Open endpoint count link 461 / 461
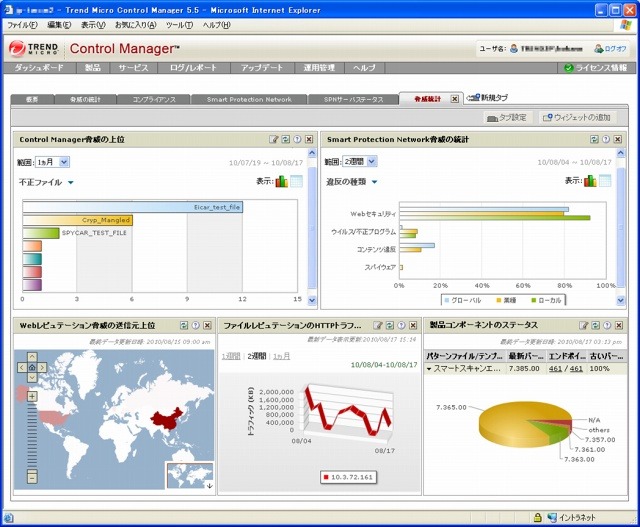The image size is (640, 527). (566, 369)
